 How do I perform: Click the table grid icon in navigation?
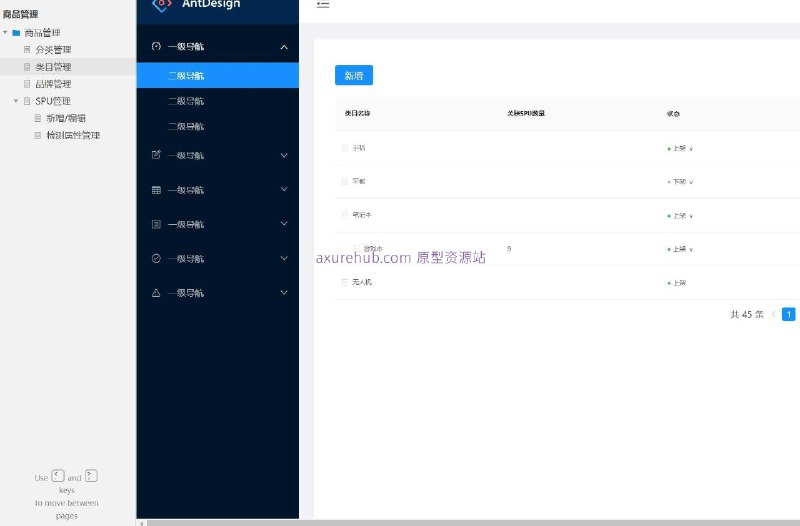156,190
